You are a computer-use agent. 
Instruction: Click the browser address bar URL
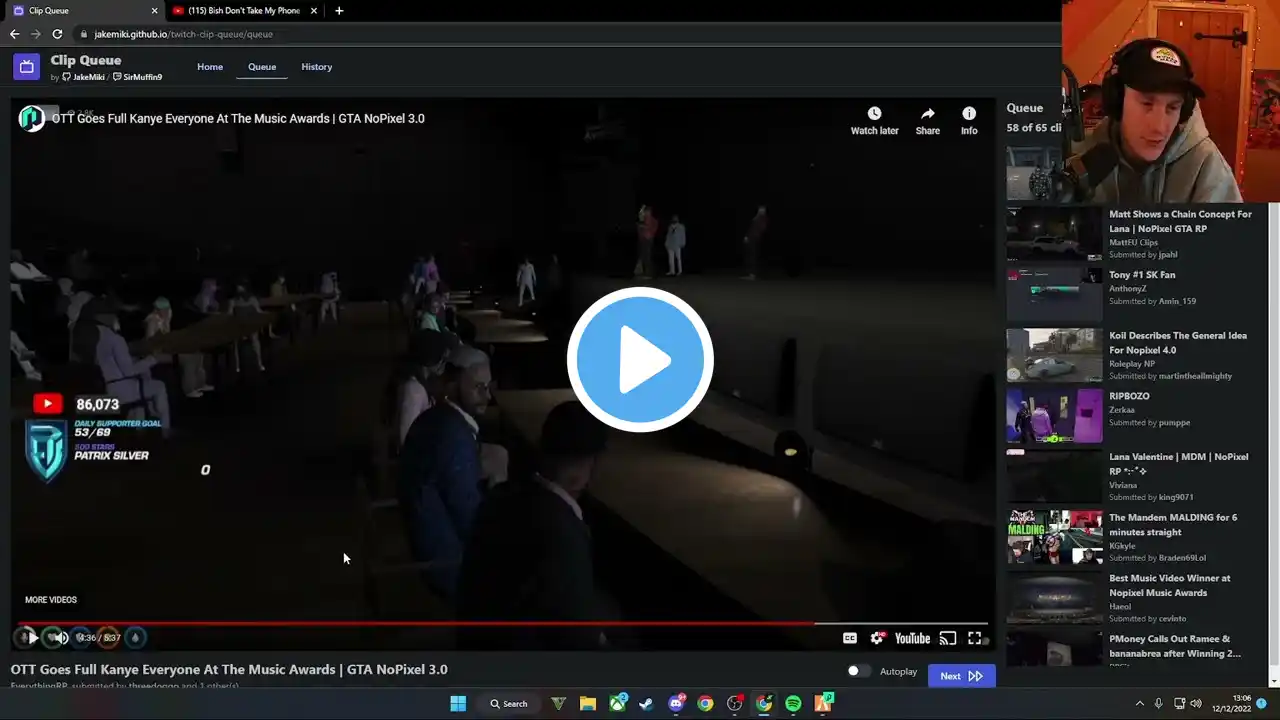[x=183, y=34]
